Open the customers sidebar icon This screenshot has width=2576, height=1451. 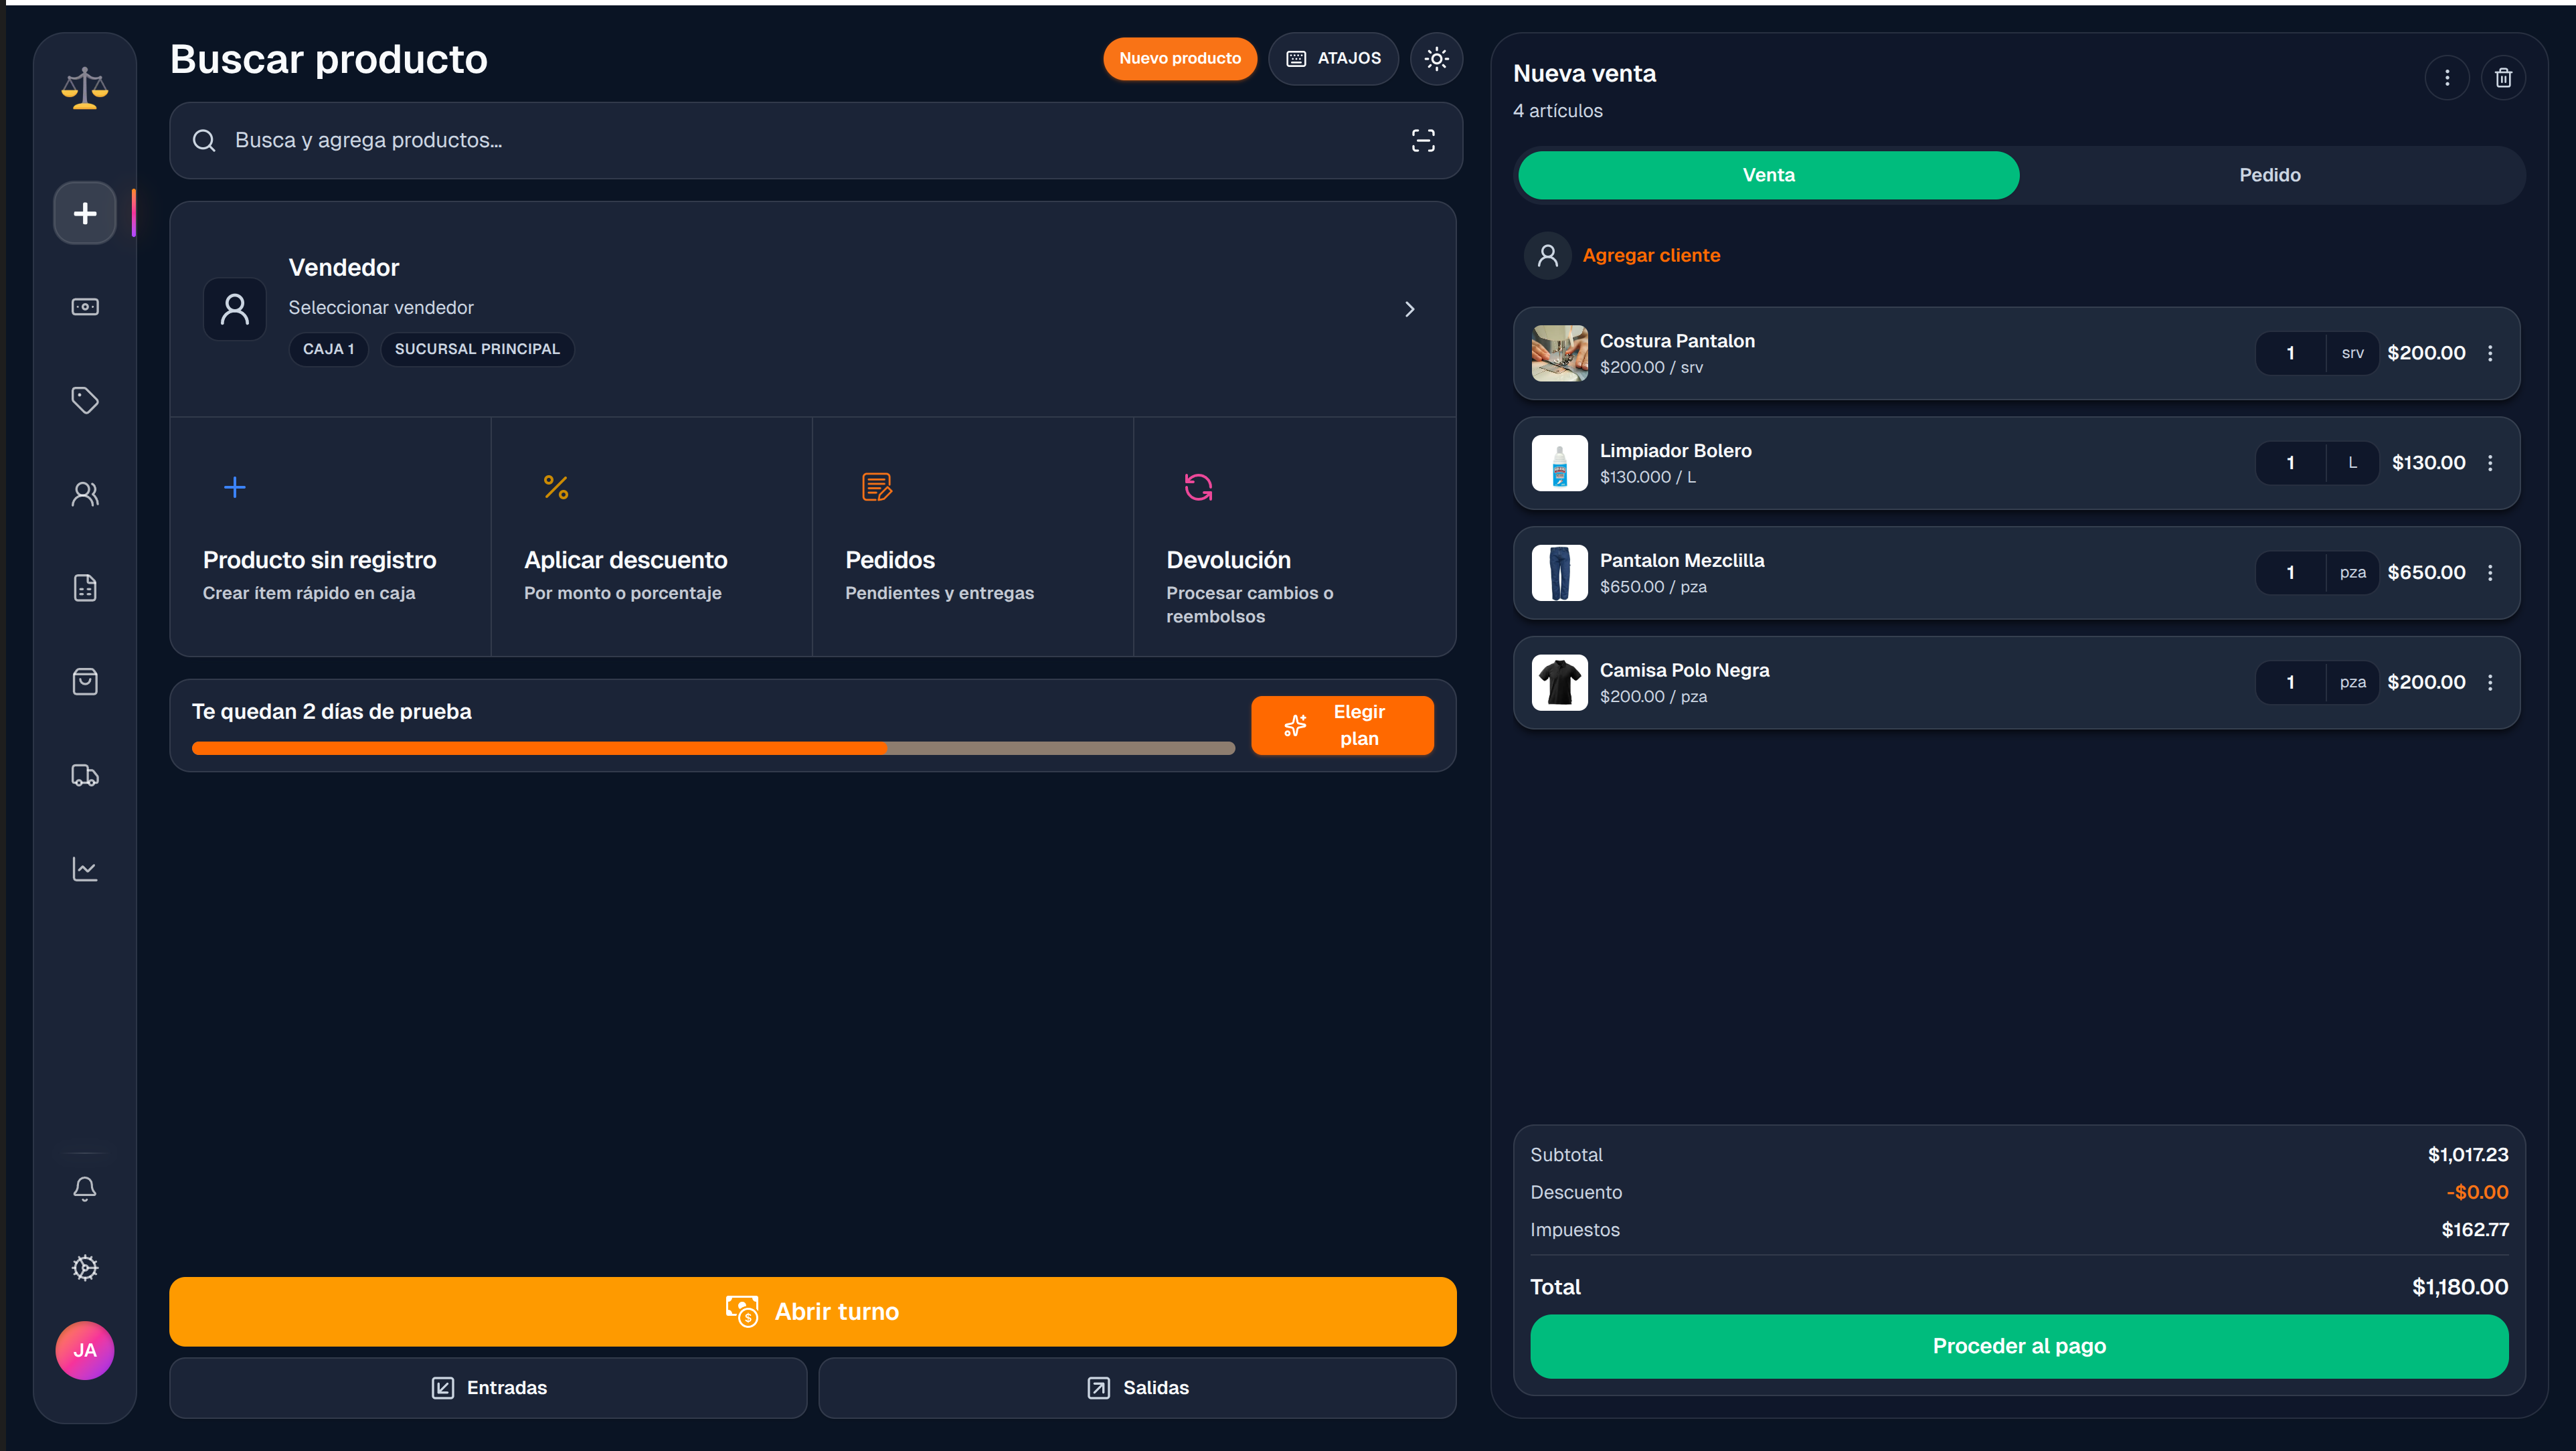click(85, 494)
